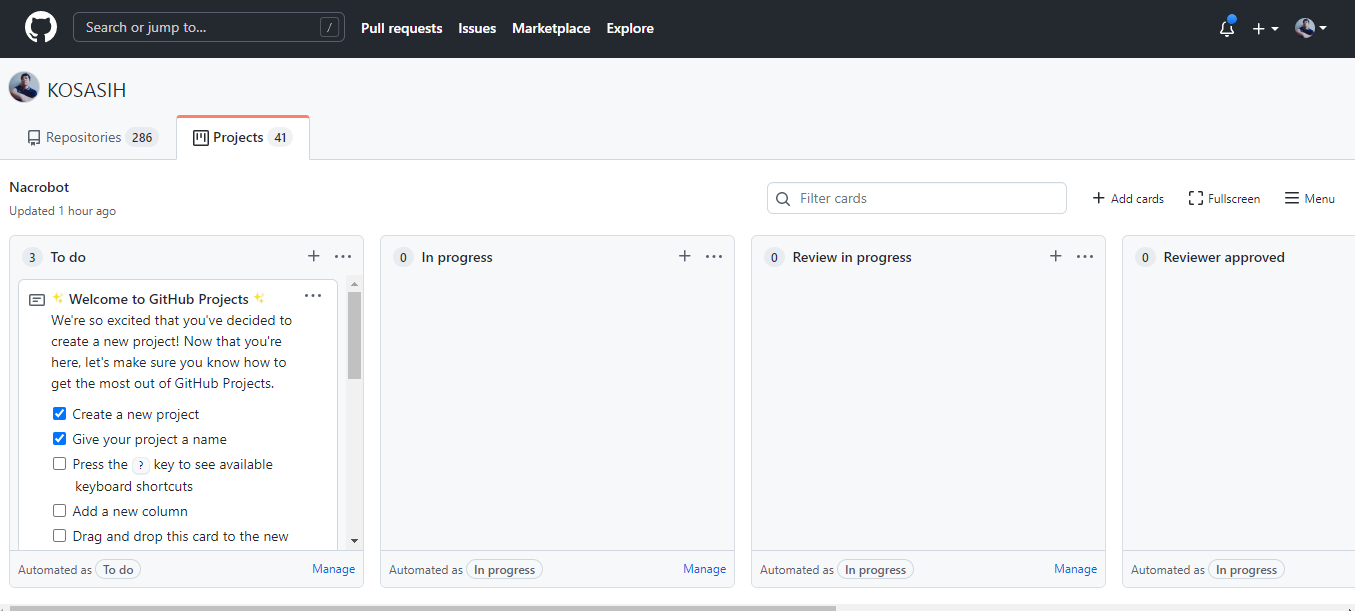Focus the Search or jump to field

(x=209, y=28)
